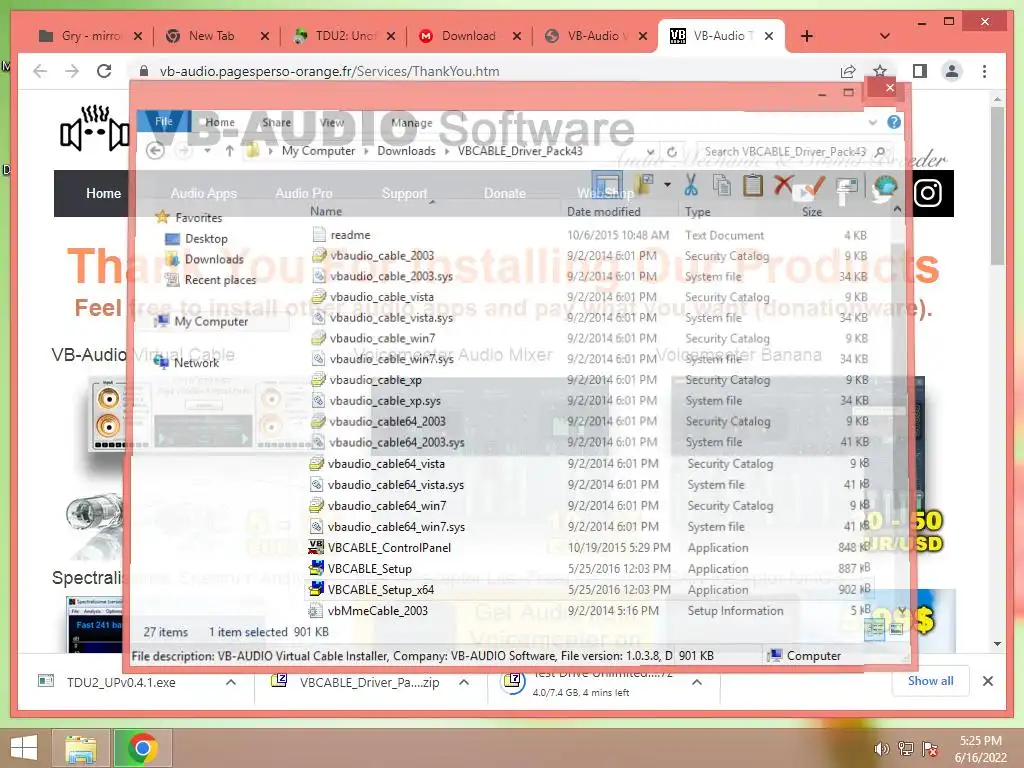Select My Computer in the breadcrumb path

[318, 151]
